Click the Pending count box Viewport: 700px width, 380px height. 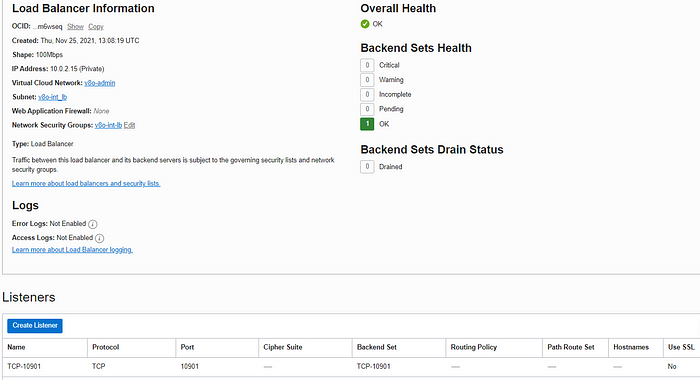click(x=367, y=109)
